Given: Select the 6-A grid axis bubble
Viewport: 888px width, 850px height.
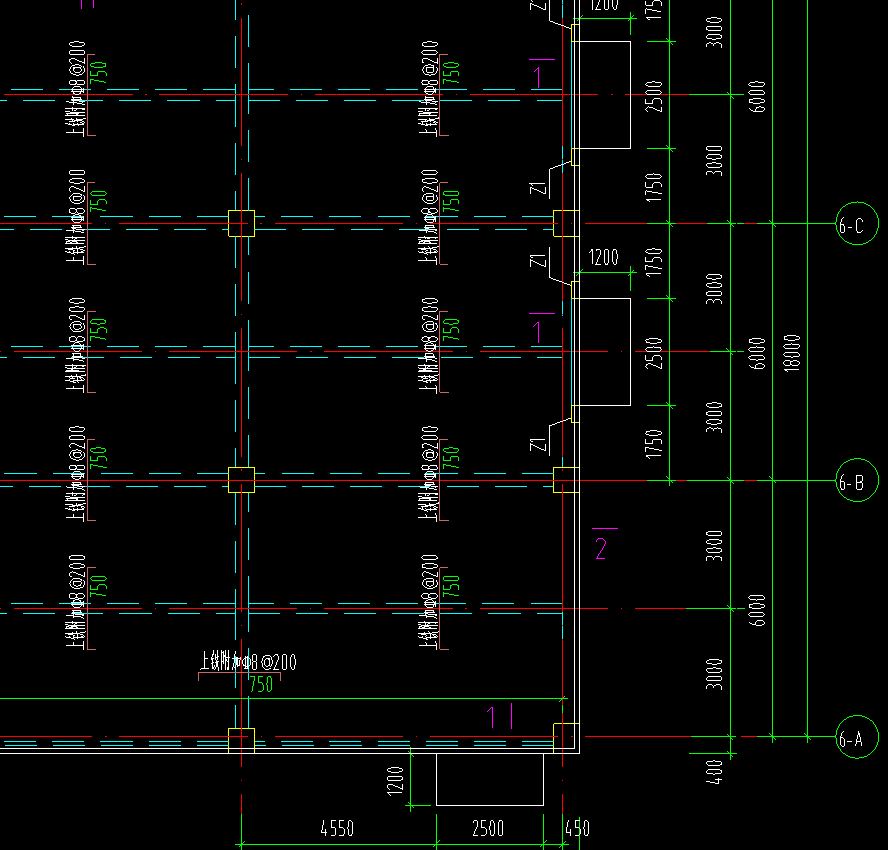Looking at the screenshot, I should 857,737.
